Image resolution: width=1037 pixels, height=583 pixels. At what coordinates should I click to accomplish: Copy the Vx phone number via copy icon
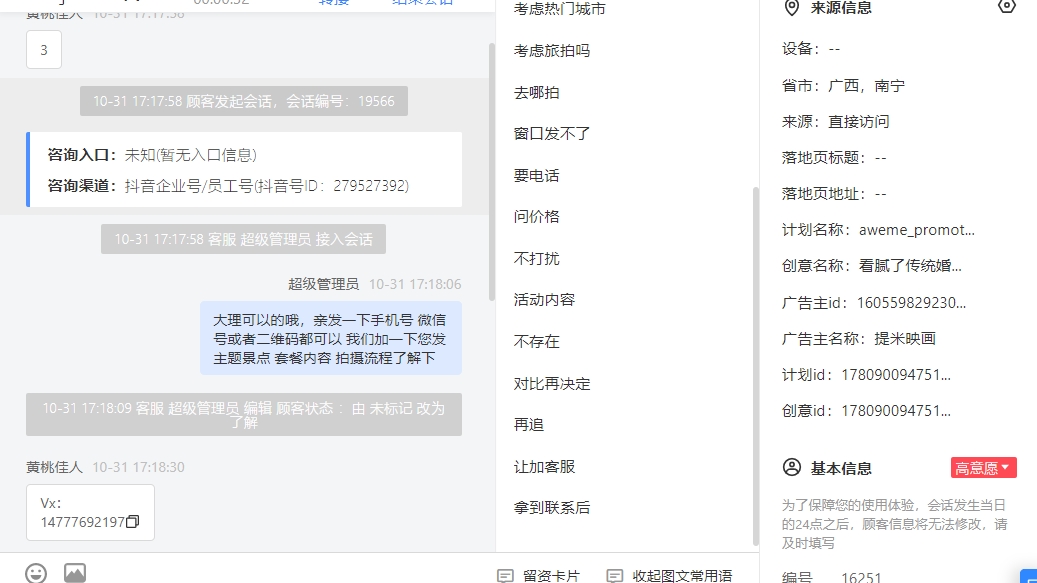point(132,522)
